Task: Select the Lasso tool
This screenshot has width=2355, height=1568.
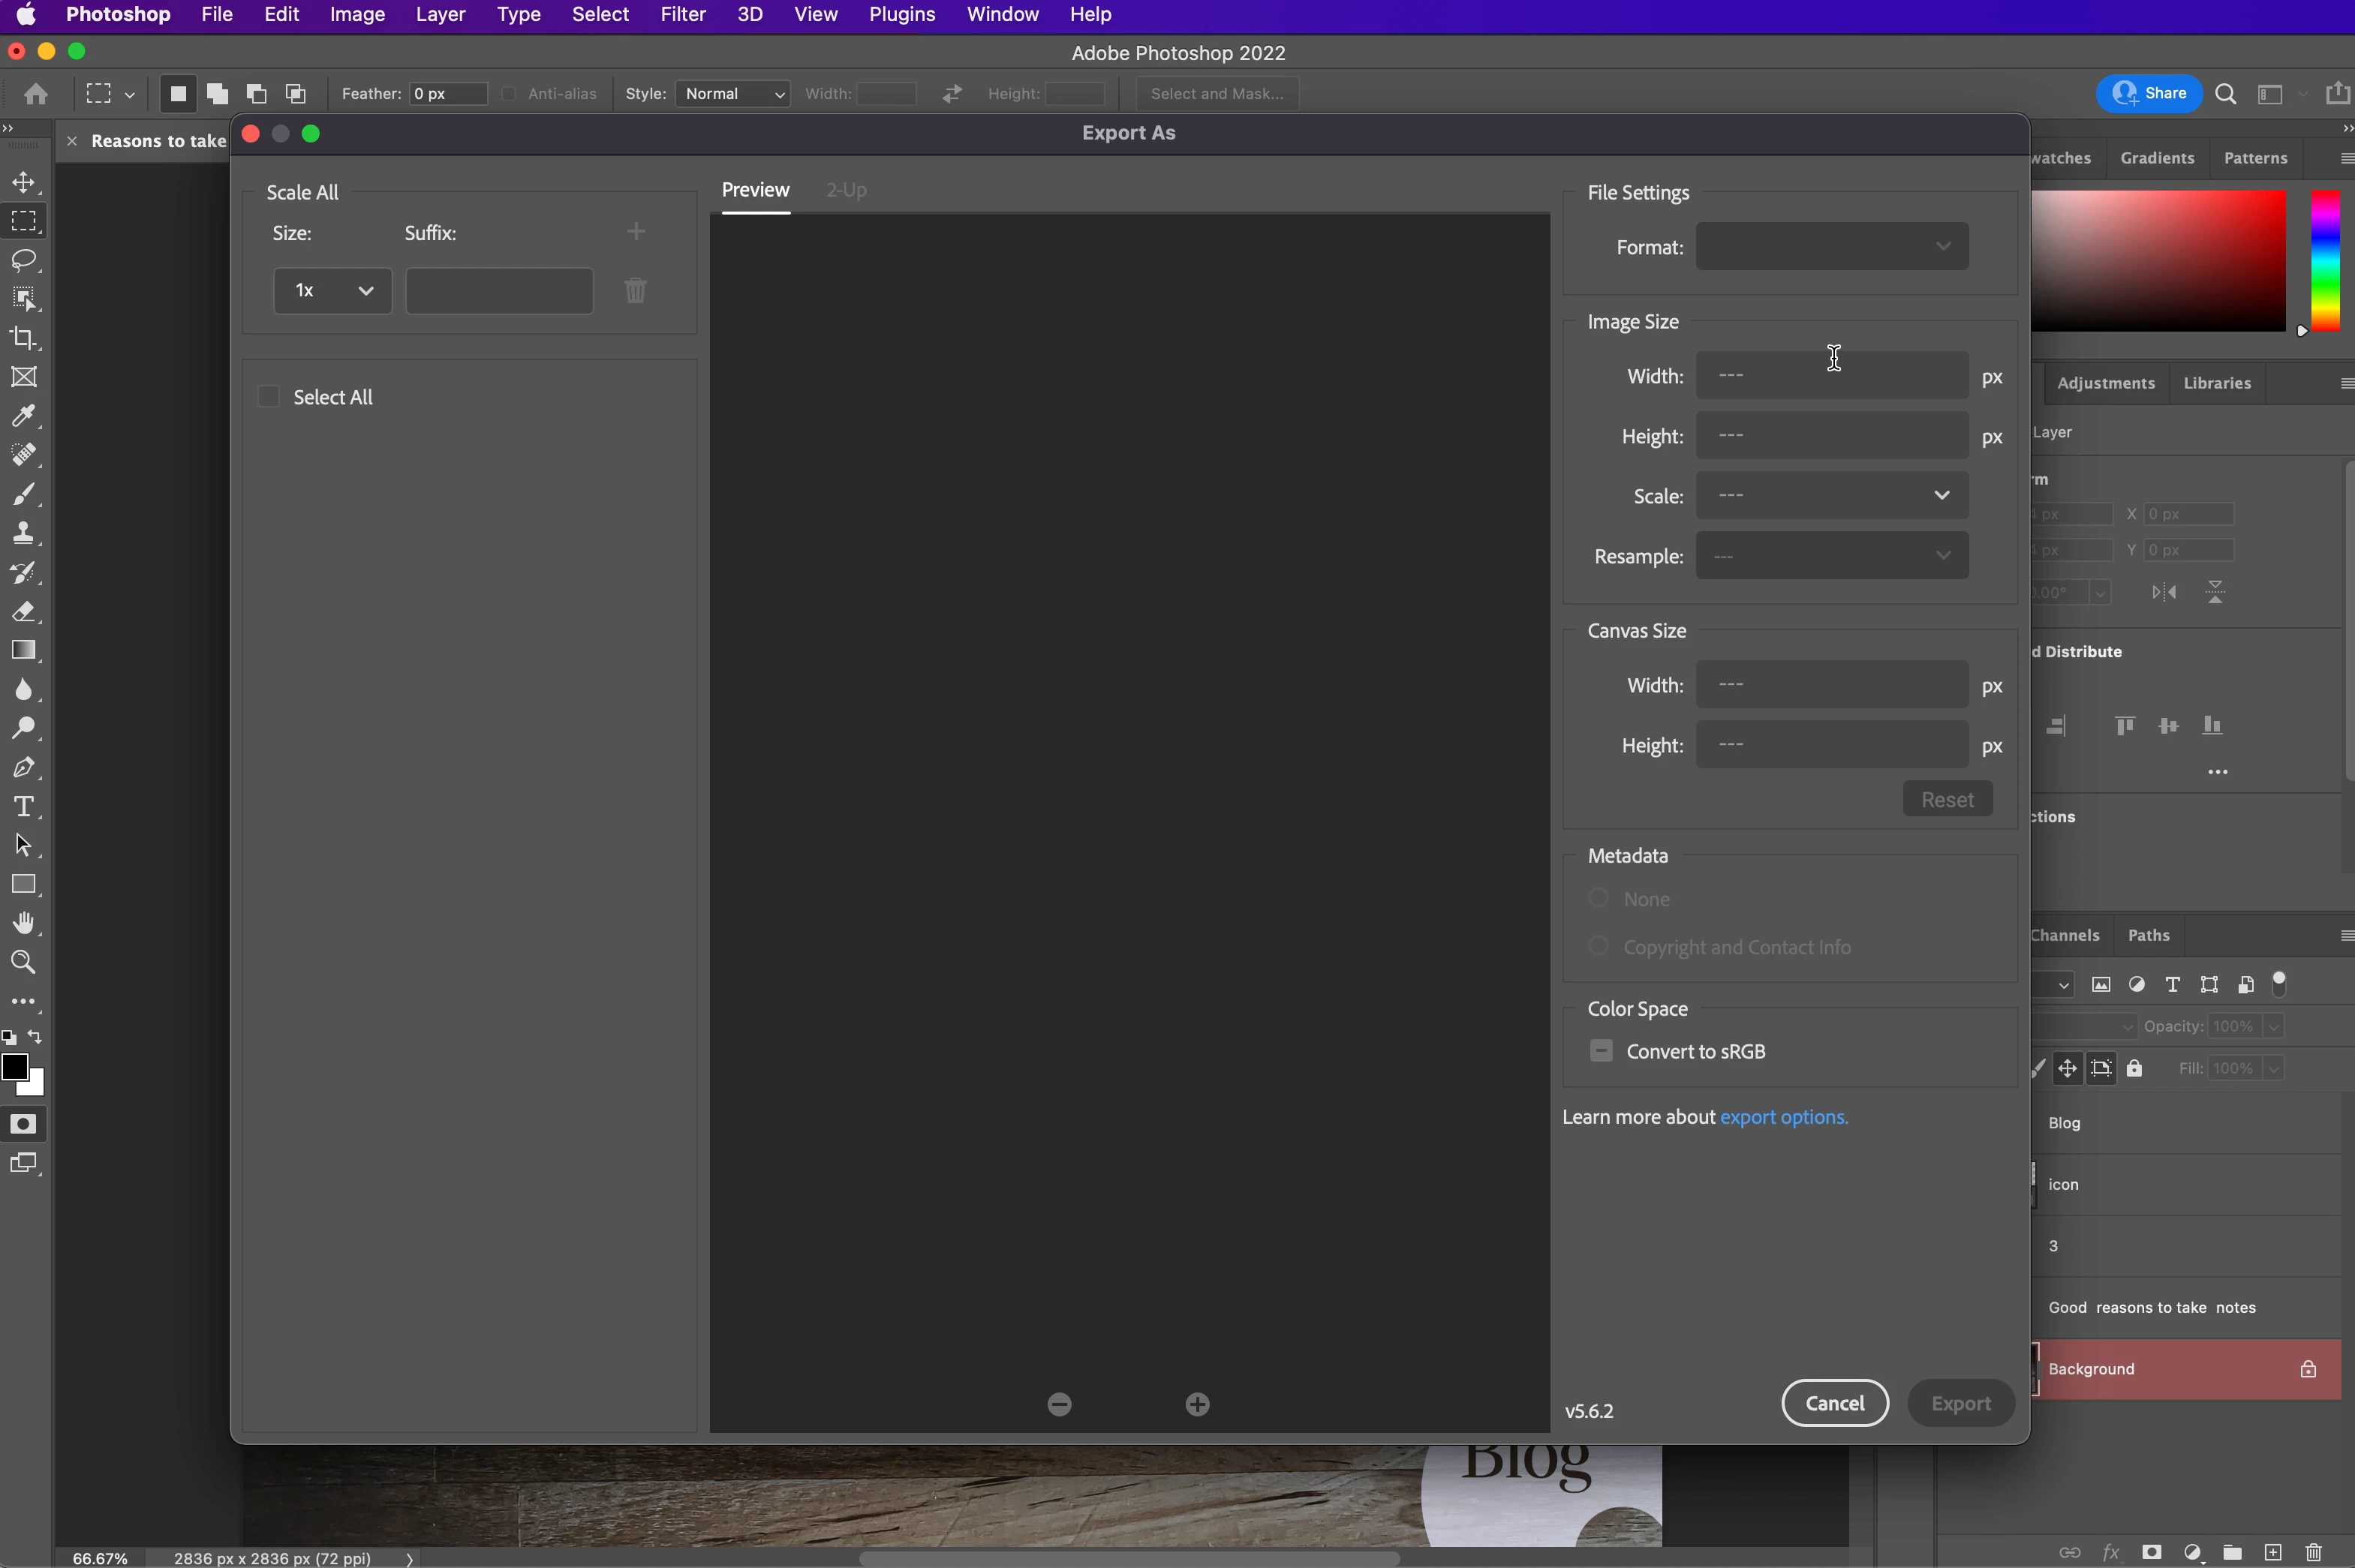Action: (x=24, y=260)
